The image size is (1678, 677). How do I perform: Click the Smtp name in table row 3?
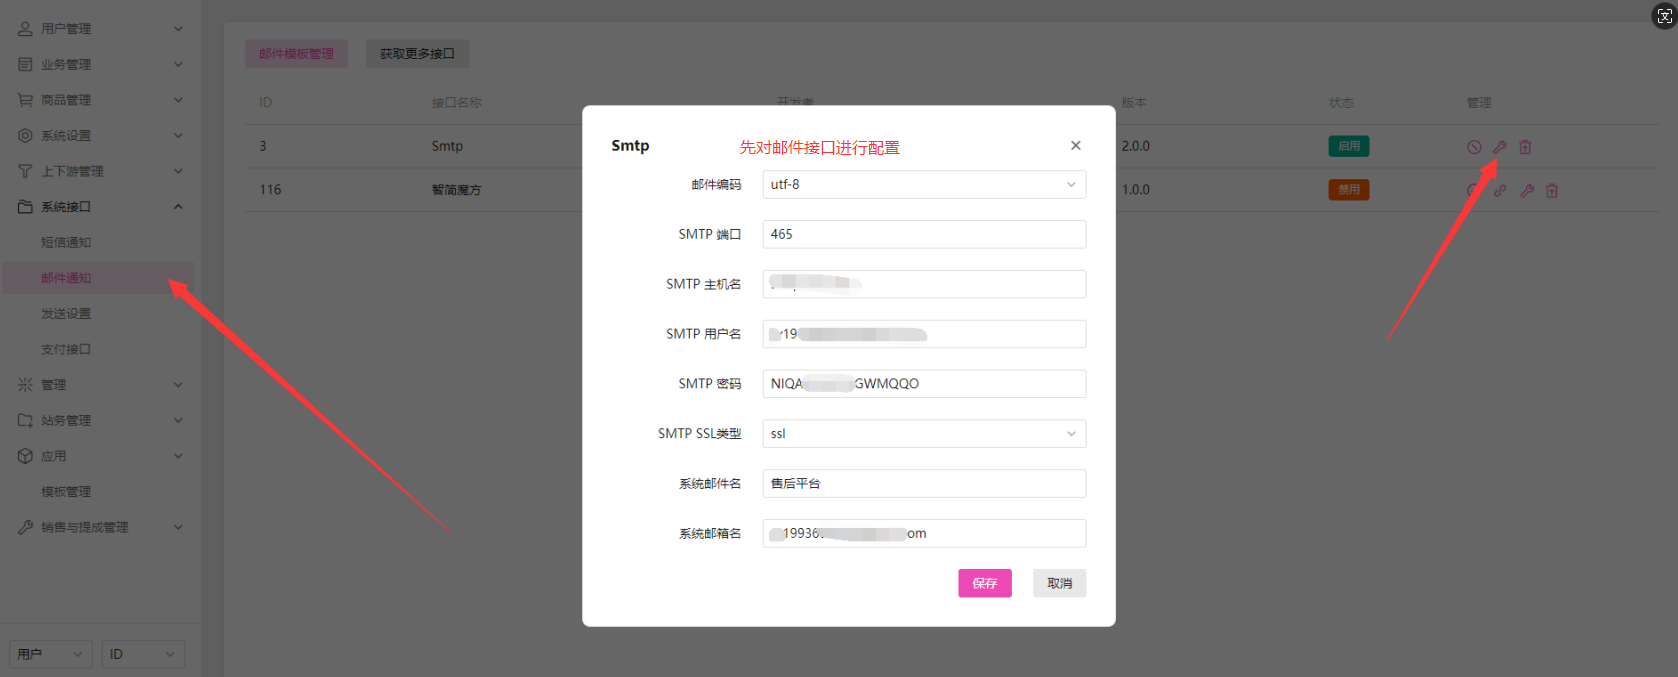(447, 146)
